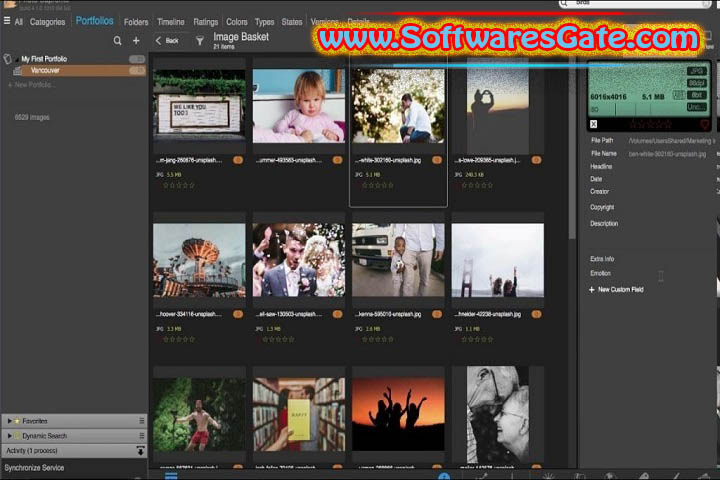
Task: Click orange basket badge on hreider-42238 image
Action: [536, 314]
